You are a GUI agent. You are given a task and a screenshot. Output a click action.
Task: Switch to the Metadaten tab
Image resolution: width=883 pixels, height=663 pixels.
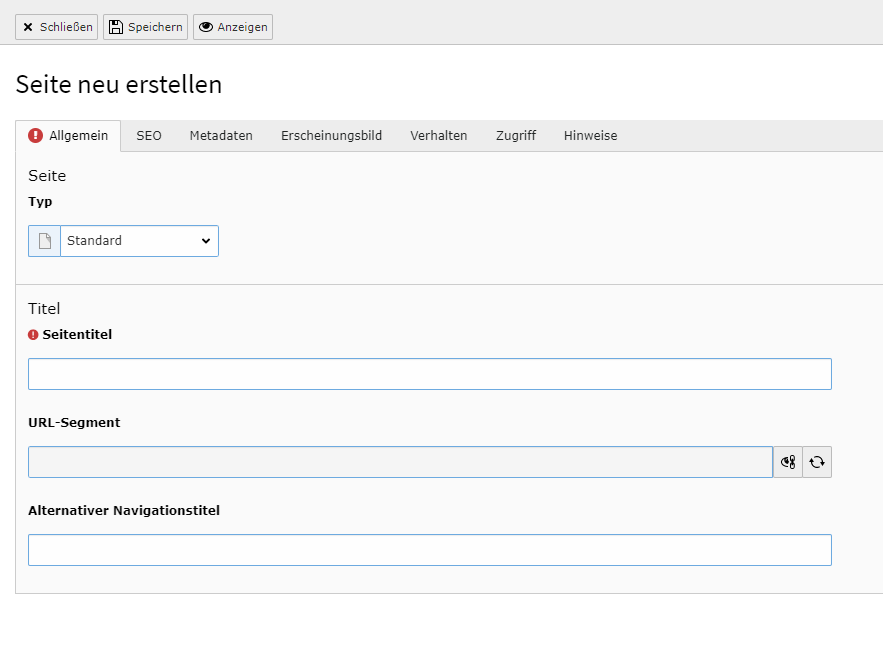[221, 136]
